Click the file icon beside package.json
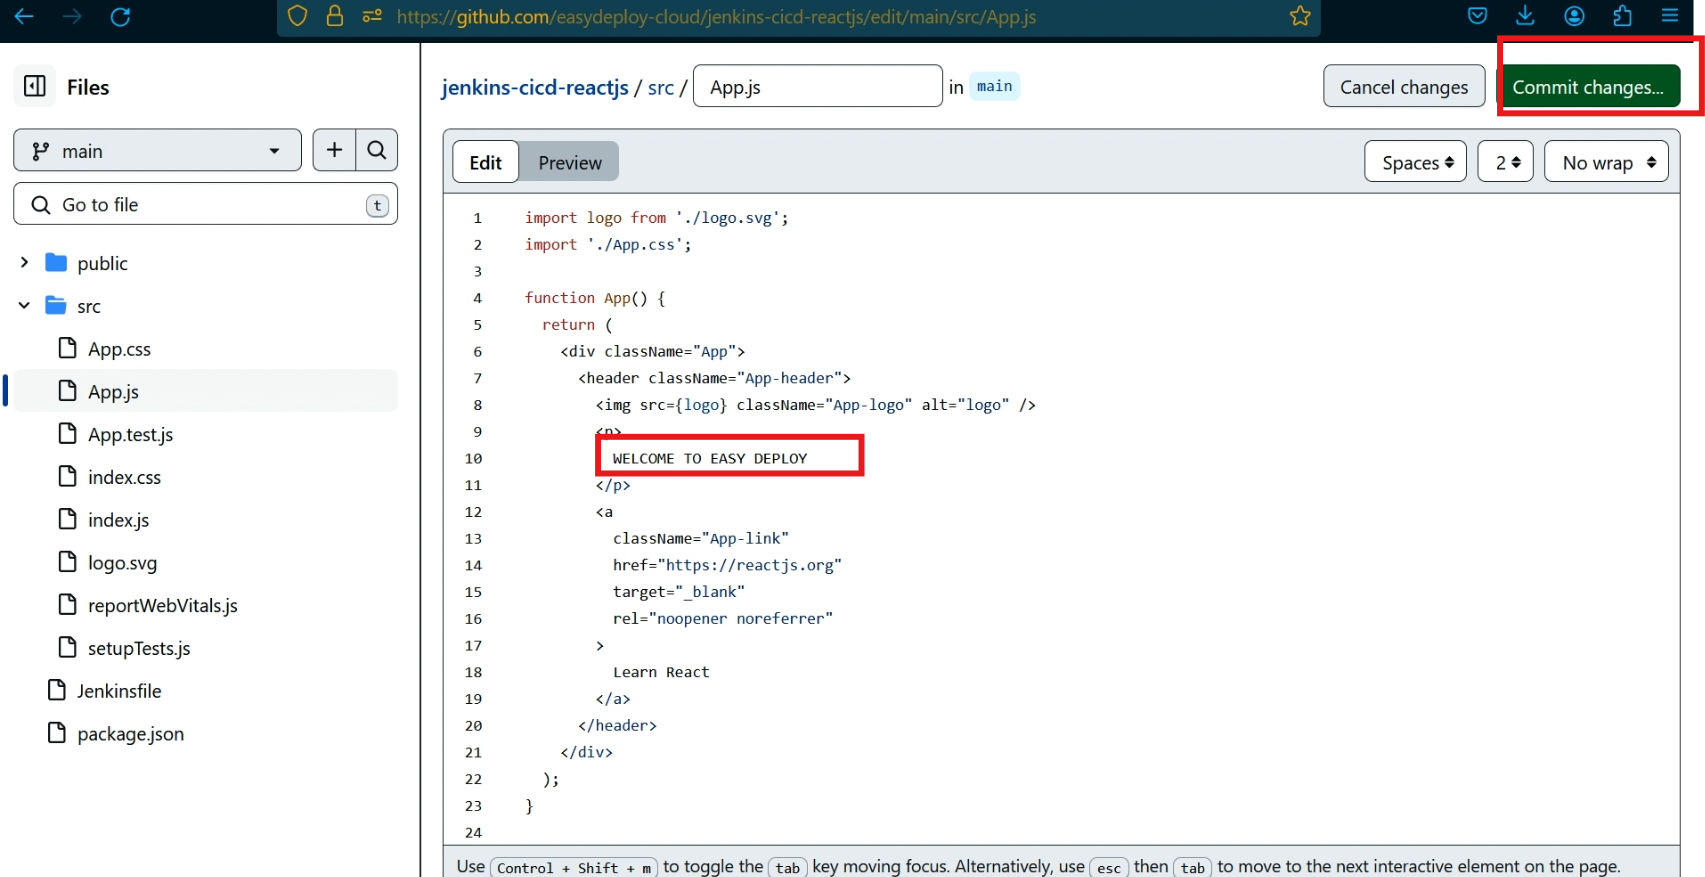This screenshot has width=1705, height=877. [57, 733]
